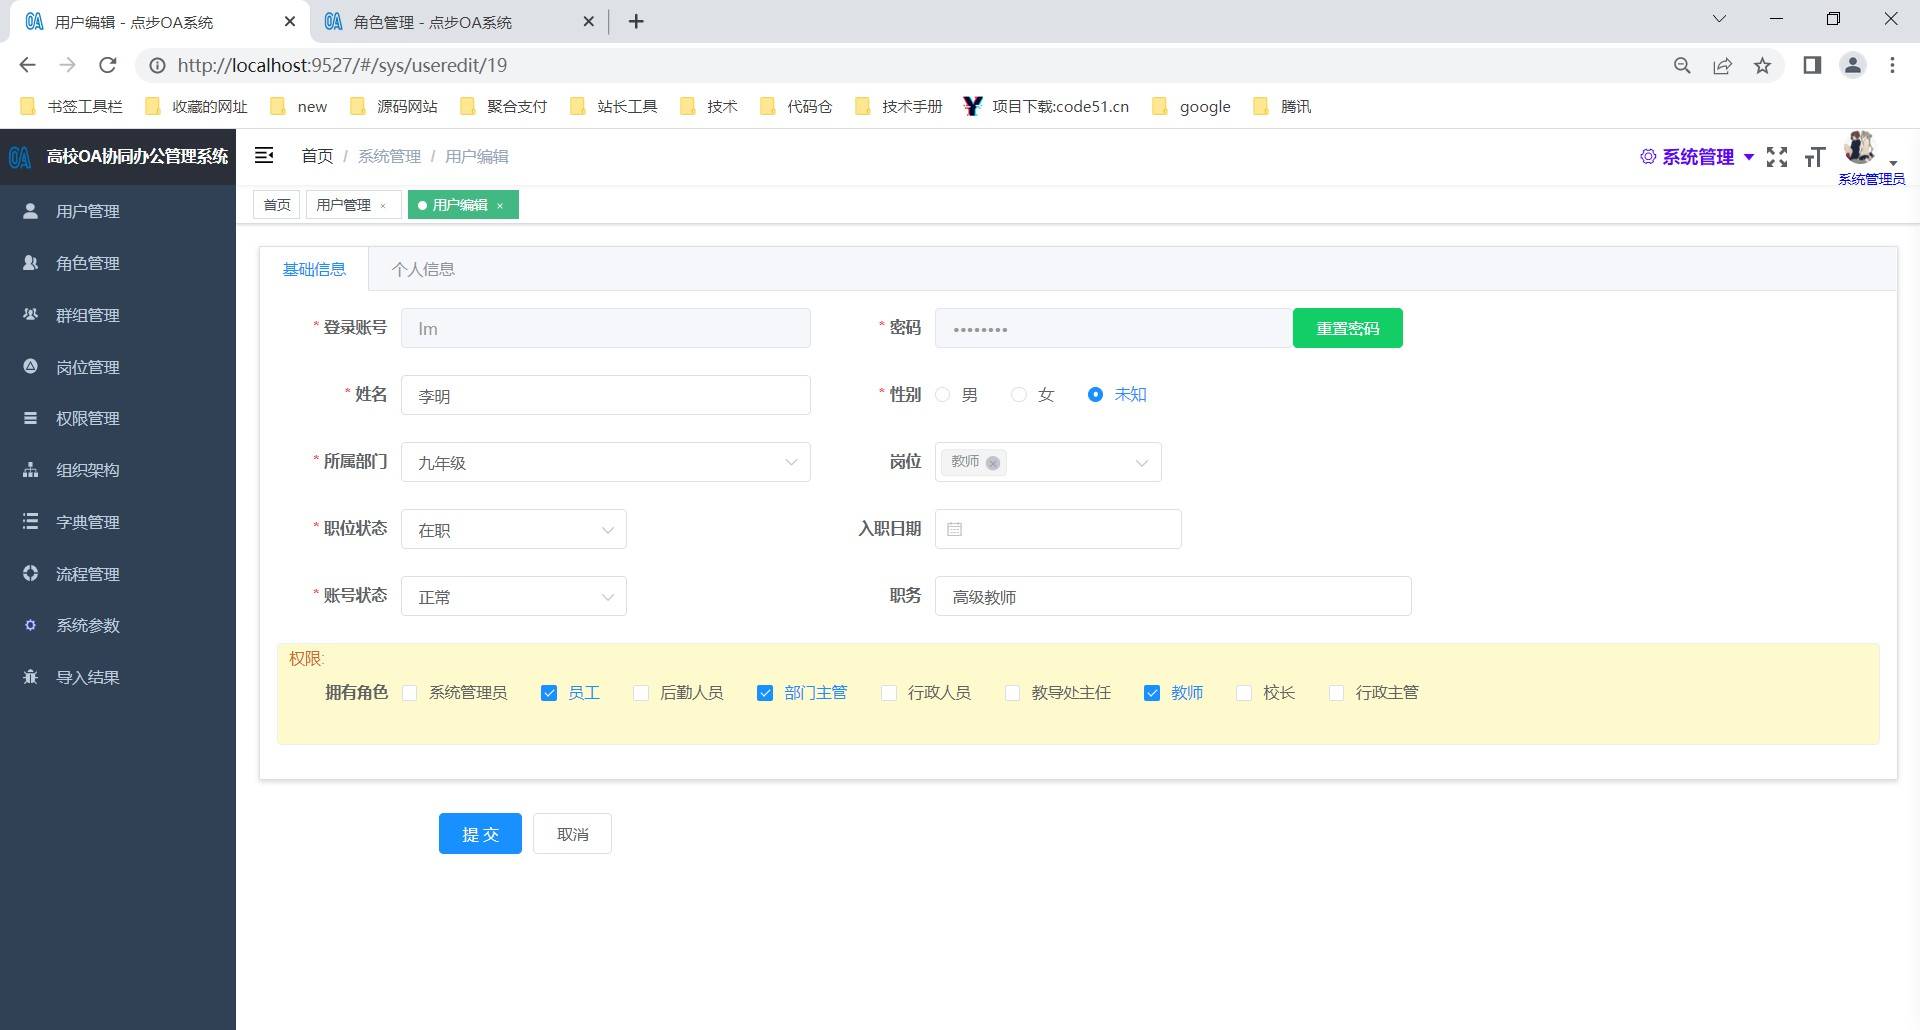Click the 岗位管理 sidebar icon
The height and width of the screenshot is (1030, 1920).
30,367
